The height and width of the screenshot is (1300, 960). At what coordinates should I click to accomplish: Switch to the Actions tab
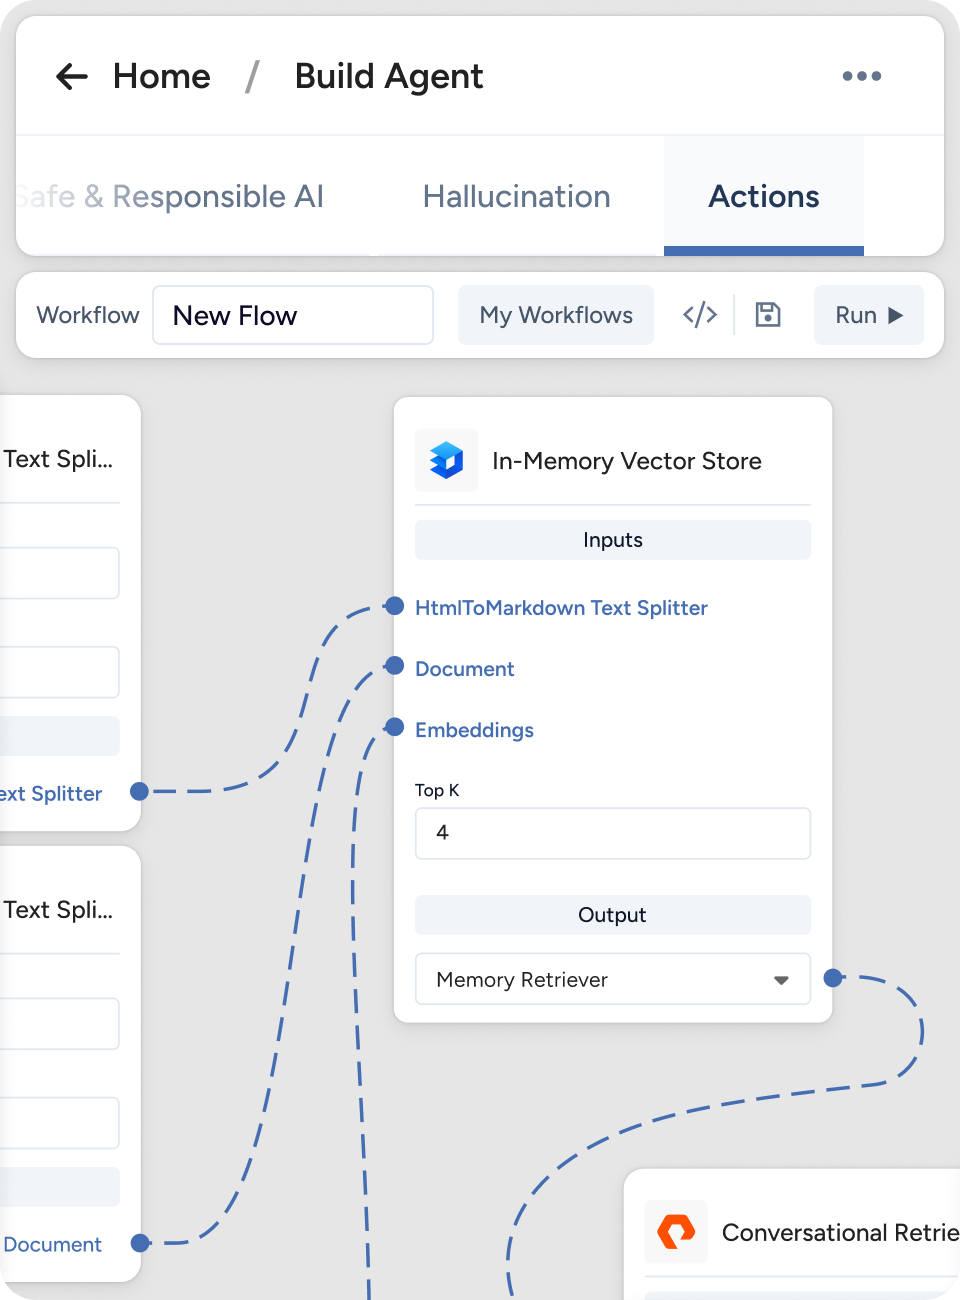764,196
